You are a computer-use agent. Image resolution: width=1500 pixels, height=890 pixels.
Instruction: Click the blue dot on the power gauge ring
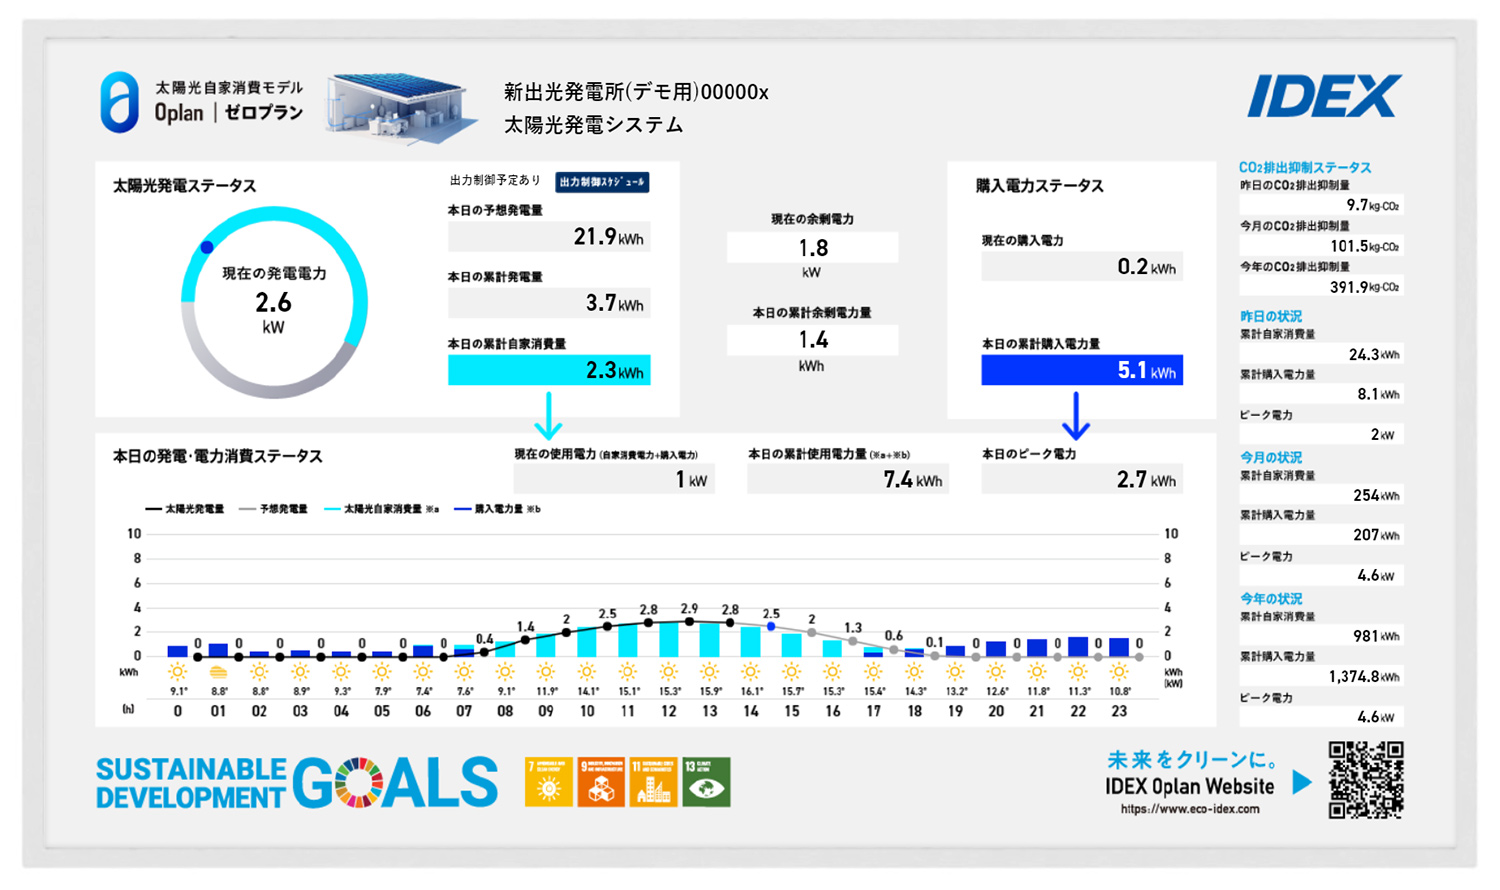207,247
